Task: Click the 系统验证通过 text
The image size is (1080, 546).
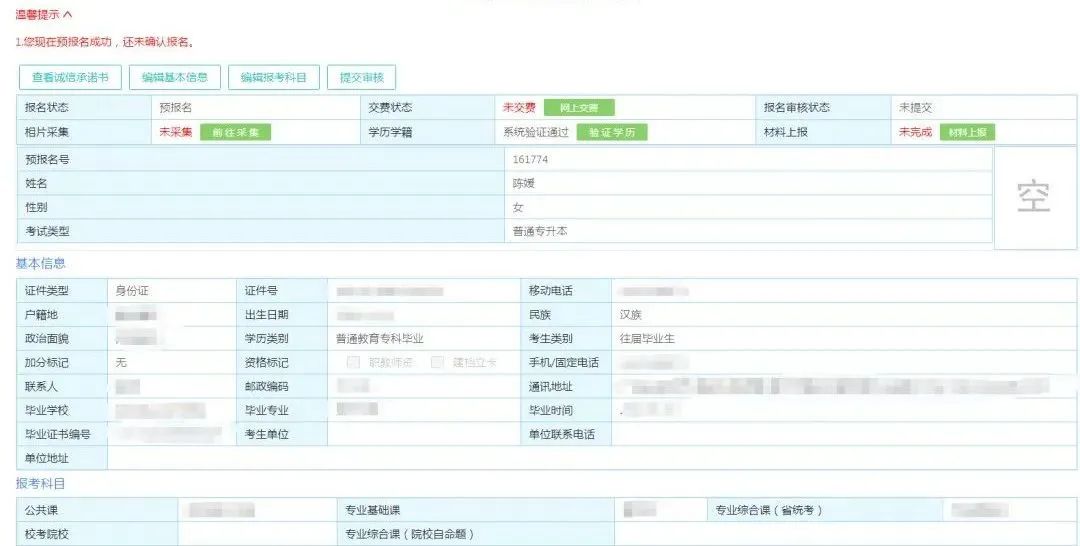Action: click(x=536, y=132)
